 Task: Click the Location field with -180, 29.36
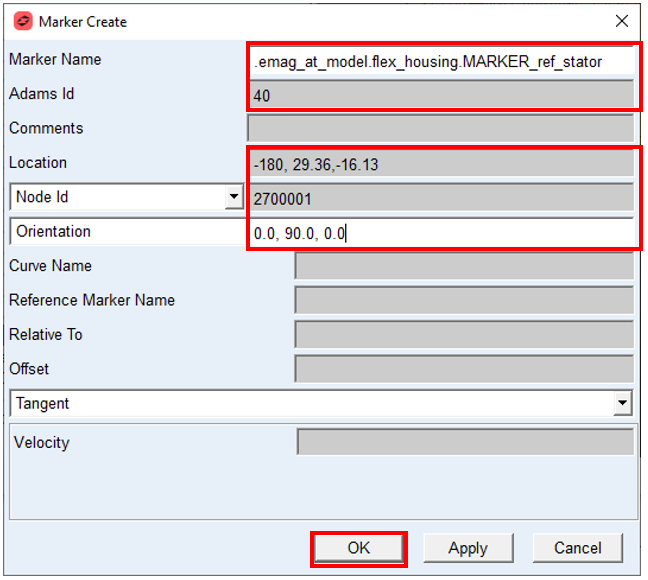click(x=442, y=164)
